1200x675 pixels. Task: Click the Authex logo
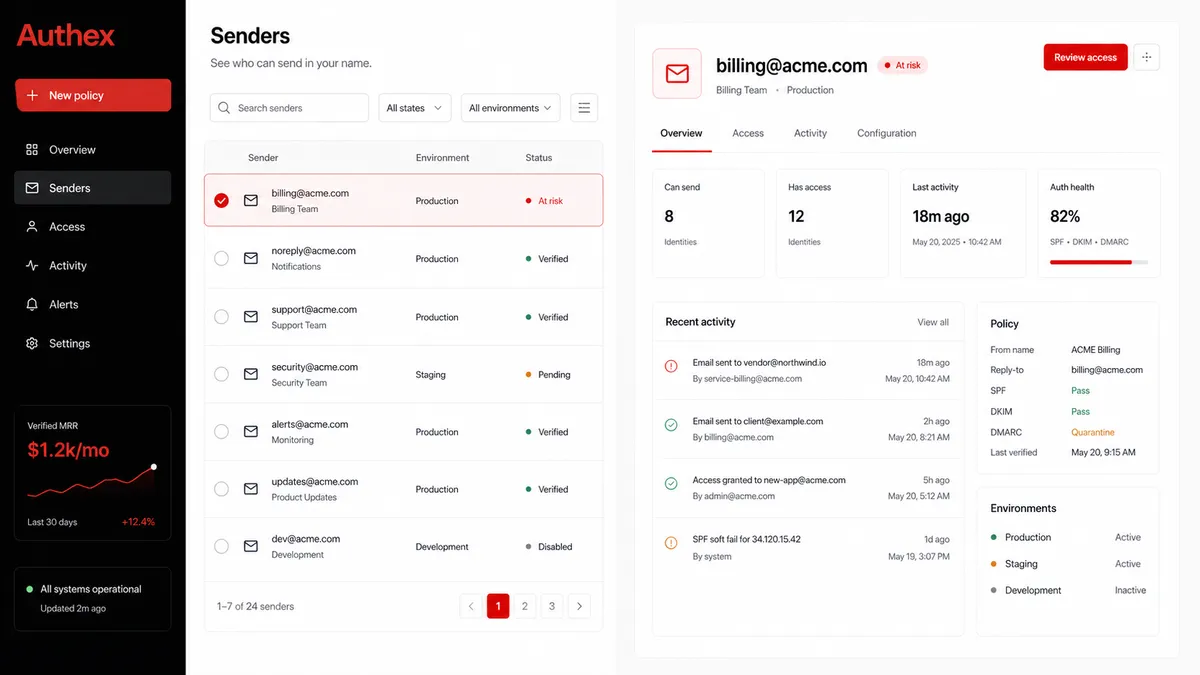(x=66, y=36)
